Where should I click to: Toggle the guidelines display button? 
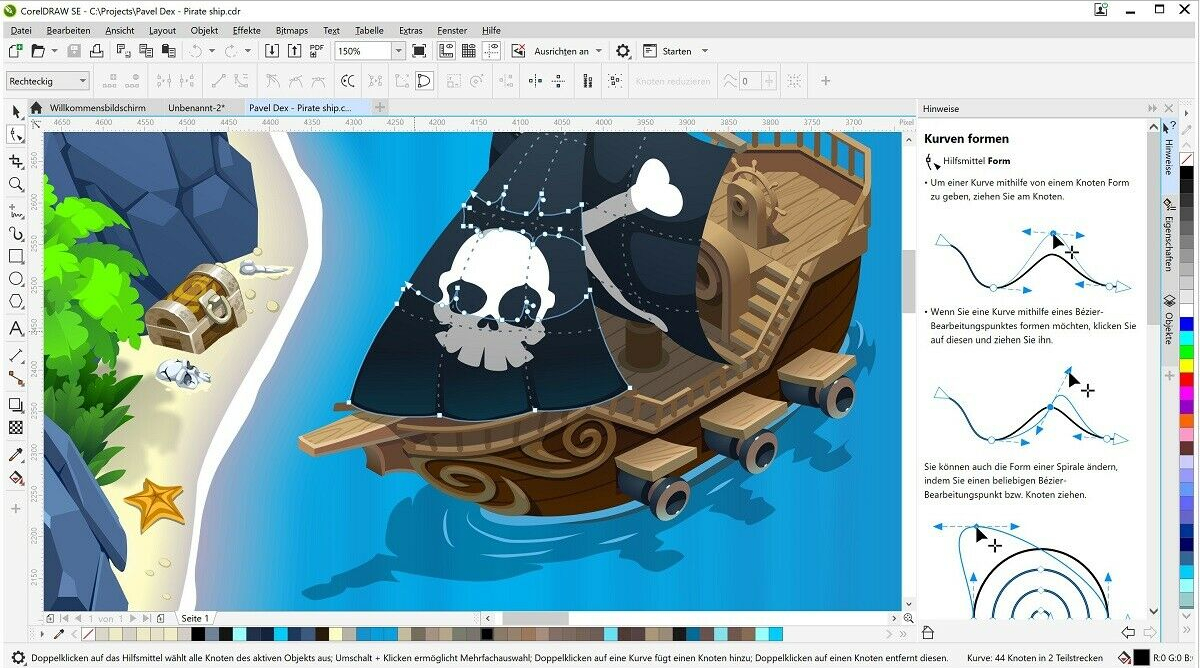(x=491, y=50)
